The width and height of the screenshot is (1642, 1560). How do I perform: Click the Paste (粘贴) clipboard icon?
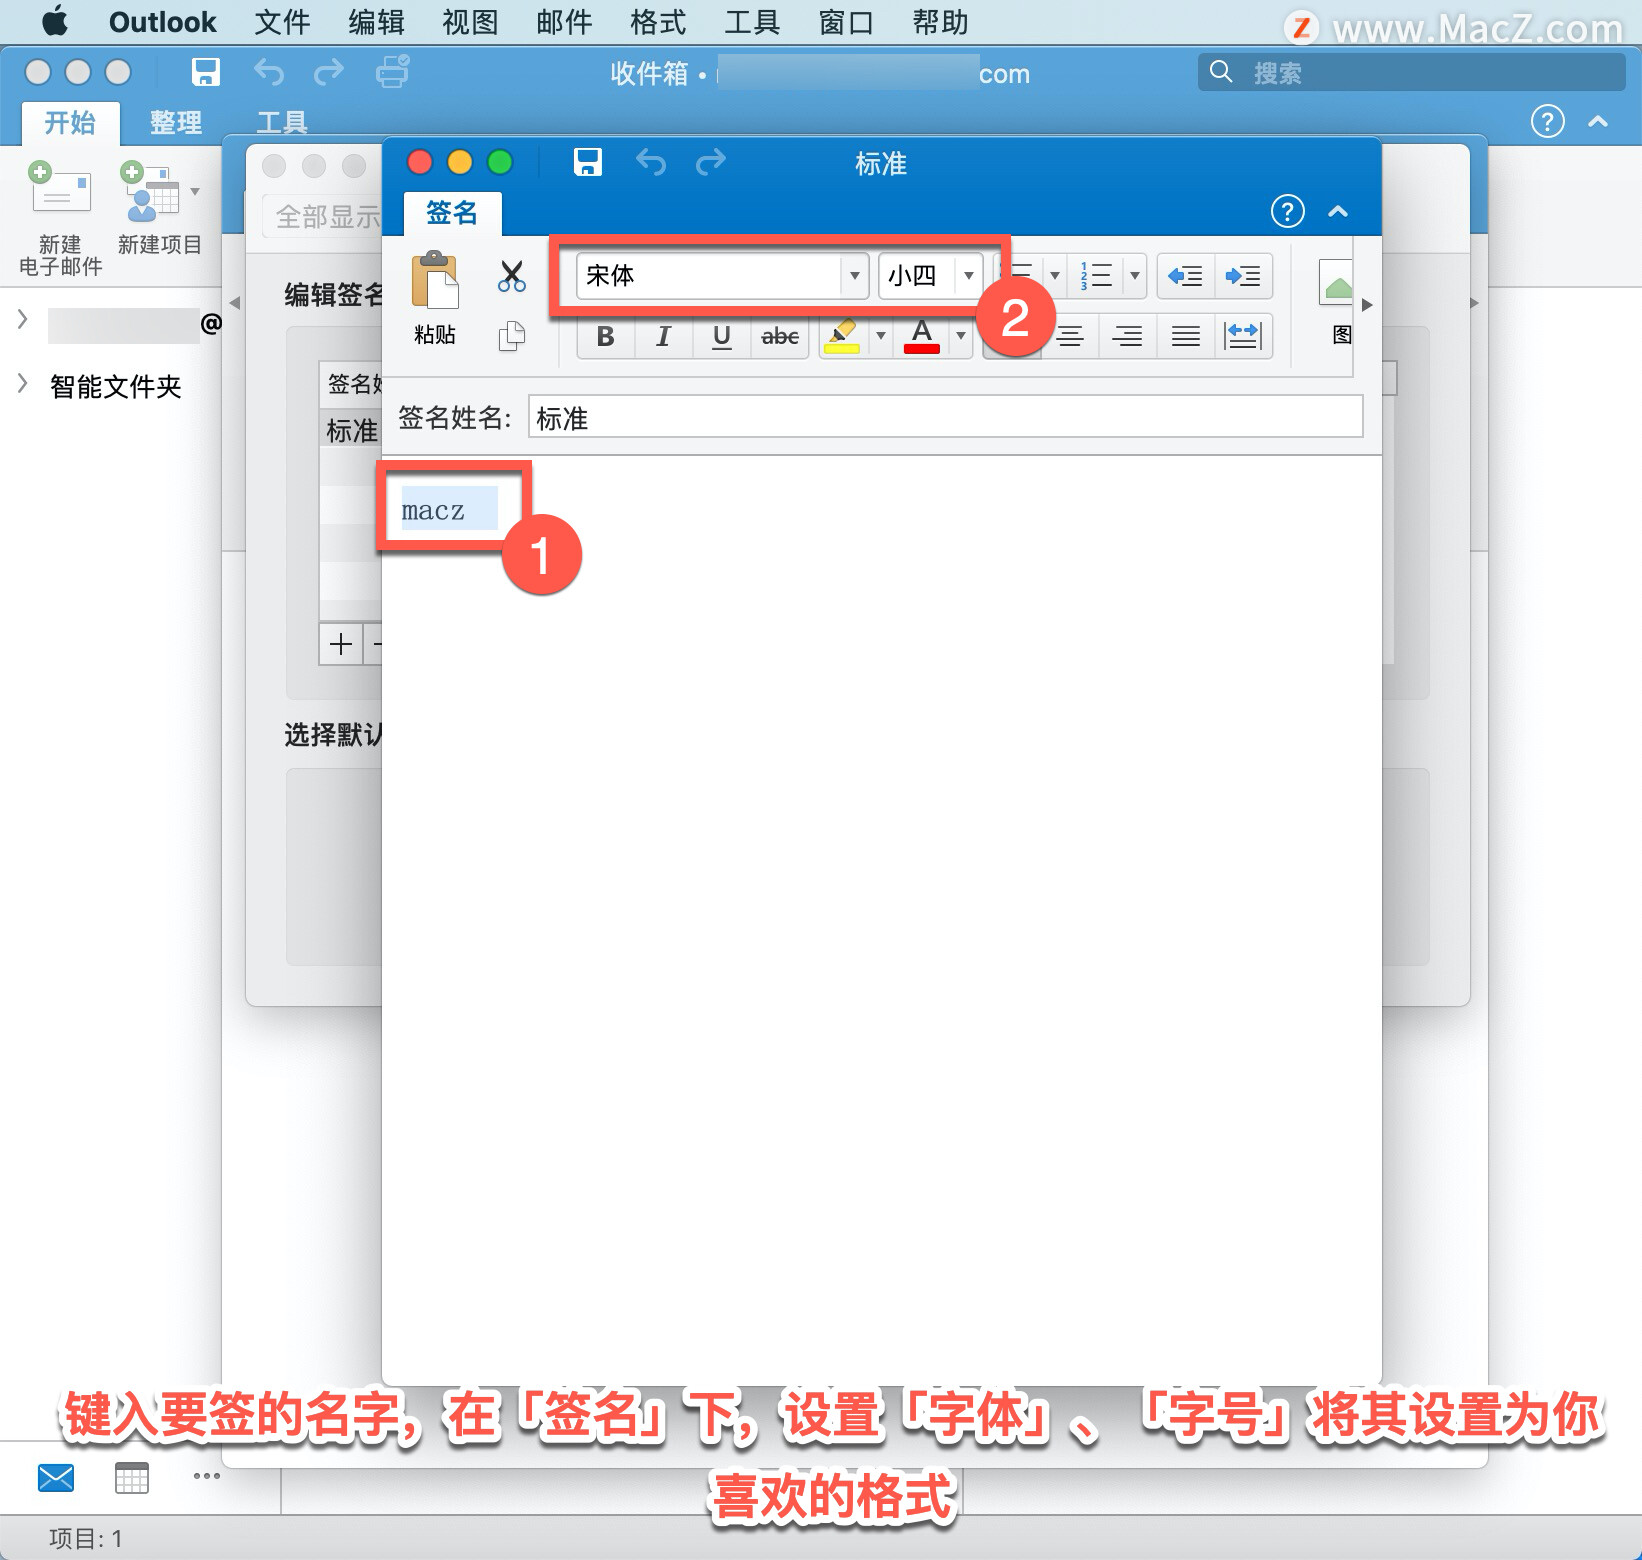coord(435,280)
